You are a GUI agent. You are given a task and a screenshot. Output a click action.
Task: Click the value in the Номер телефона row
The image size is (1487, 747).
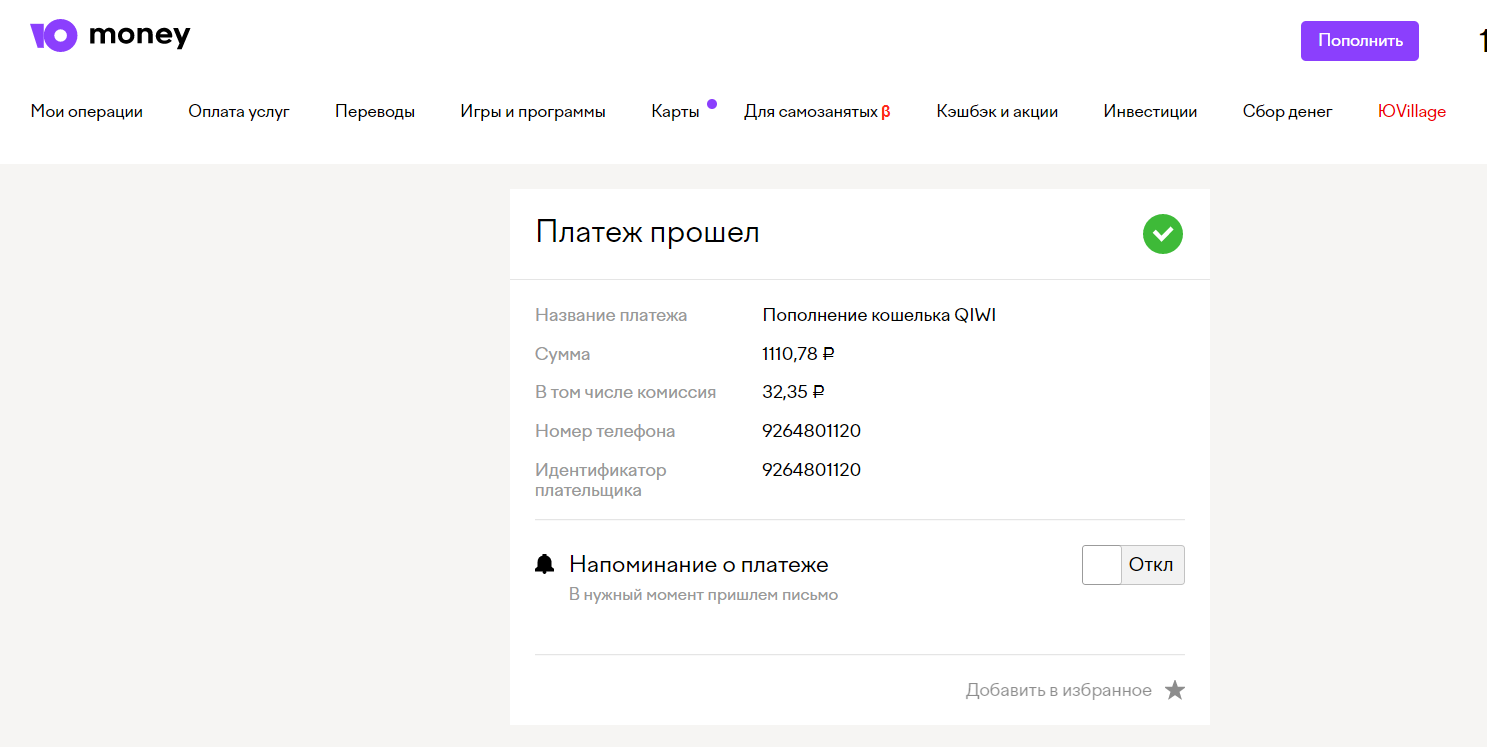point(811,431)
